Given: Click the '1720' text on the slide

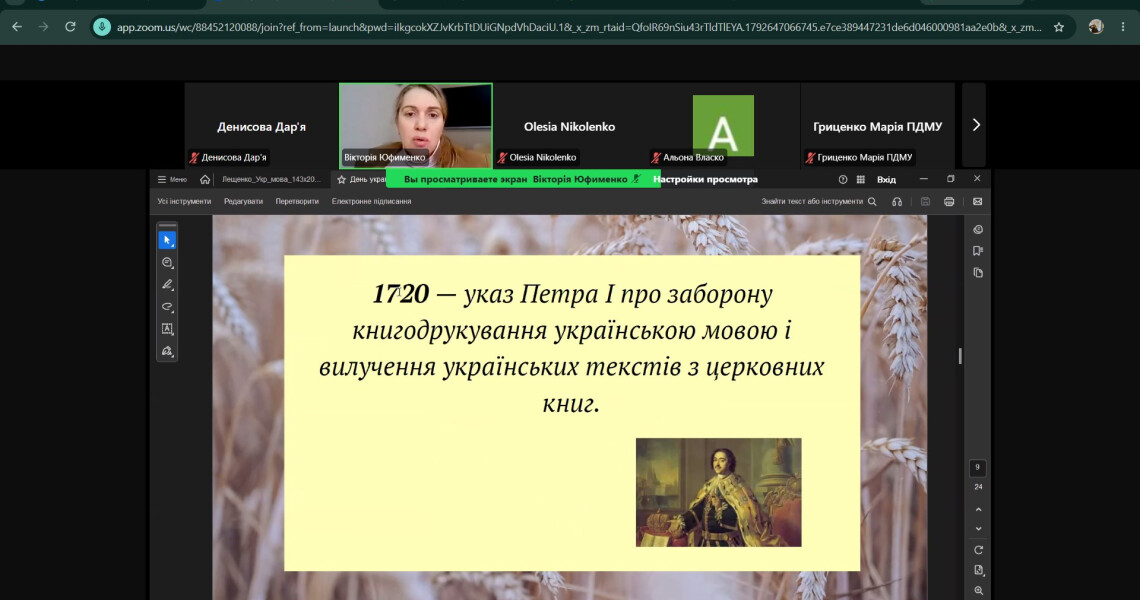Looking at the screenshot, I should pyautogui.click(x=401, y=294).
